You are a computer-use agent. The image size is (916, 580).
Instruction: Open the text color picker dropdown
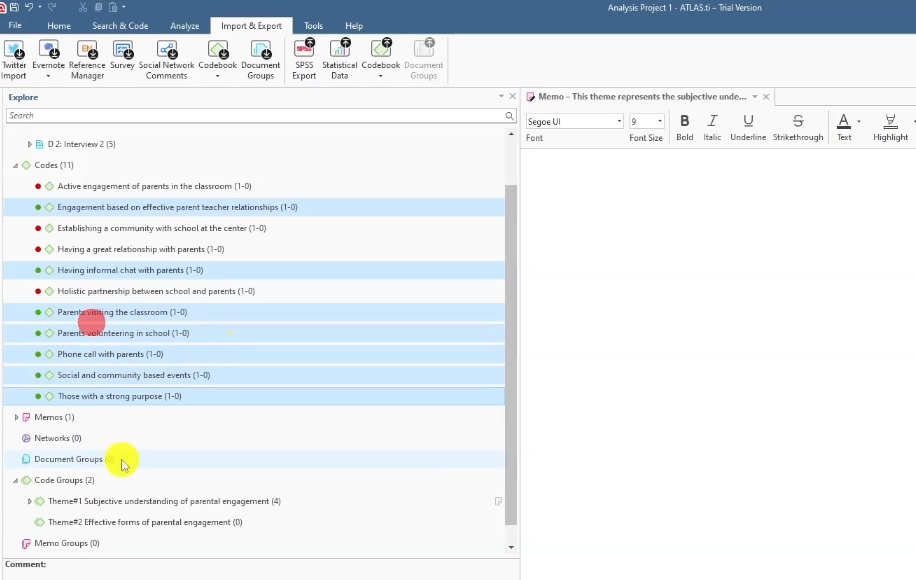point(859,122)
